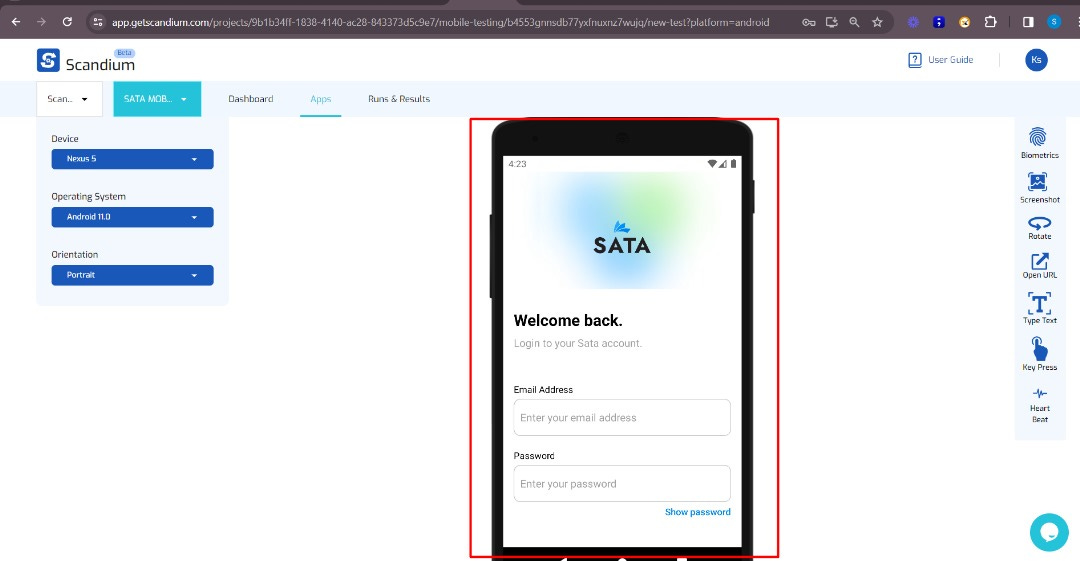Image resolution: width=1080 pixels, height=561 pixels.
Task: Toggle the browser side panel
Action: tap(1028, 22)
